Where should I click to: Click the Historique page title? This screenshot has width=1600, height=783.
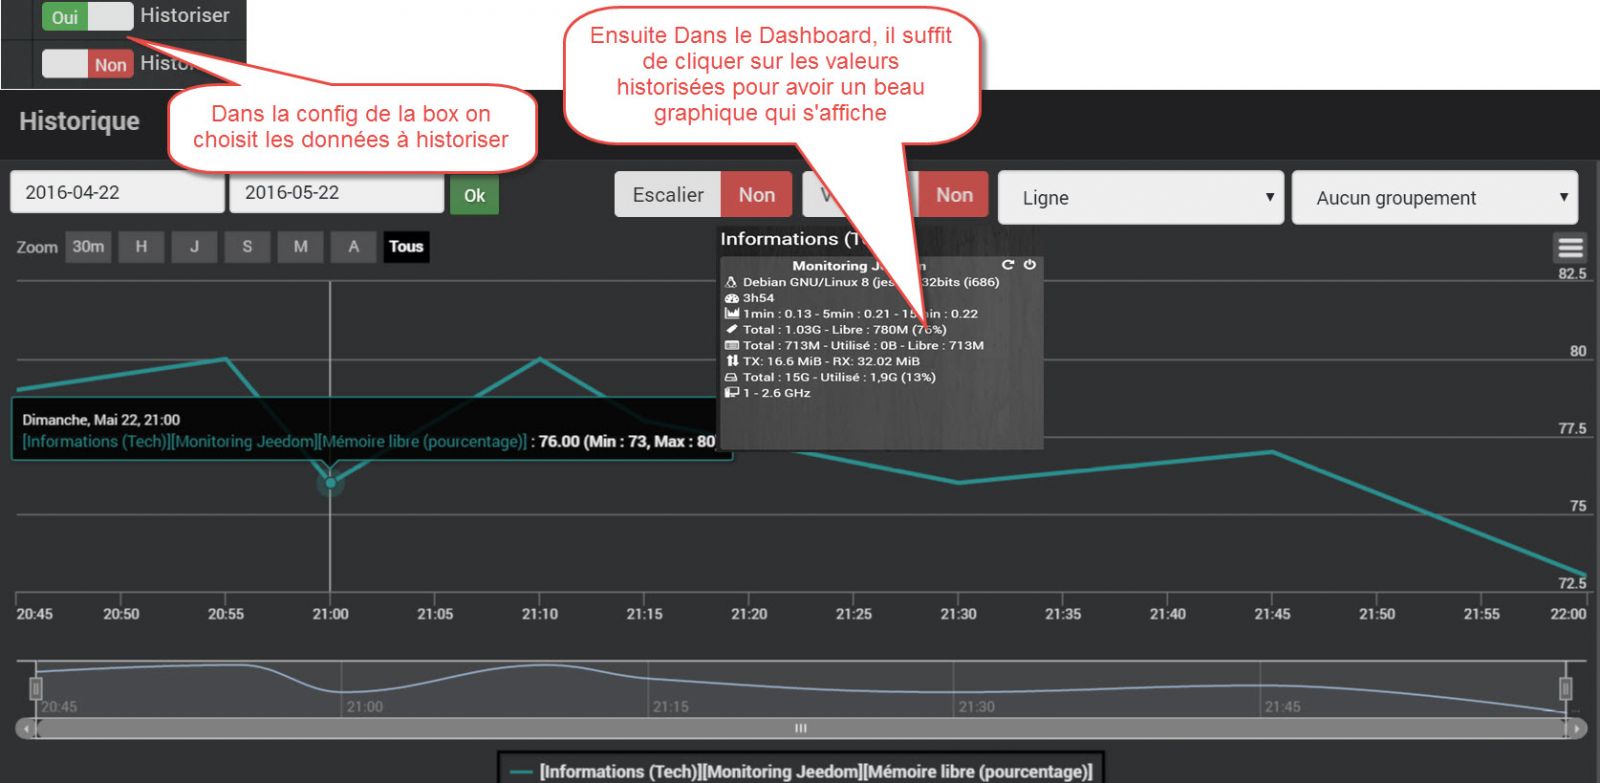pos(79,121)
